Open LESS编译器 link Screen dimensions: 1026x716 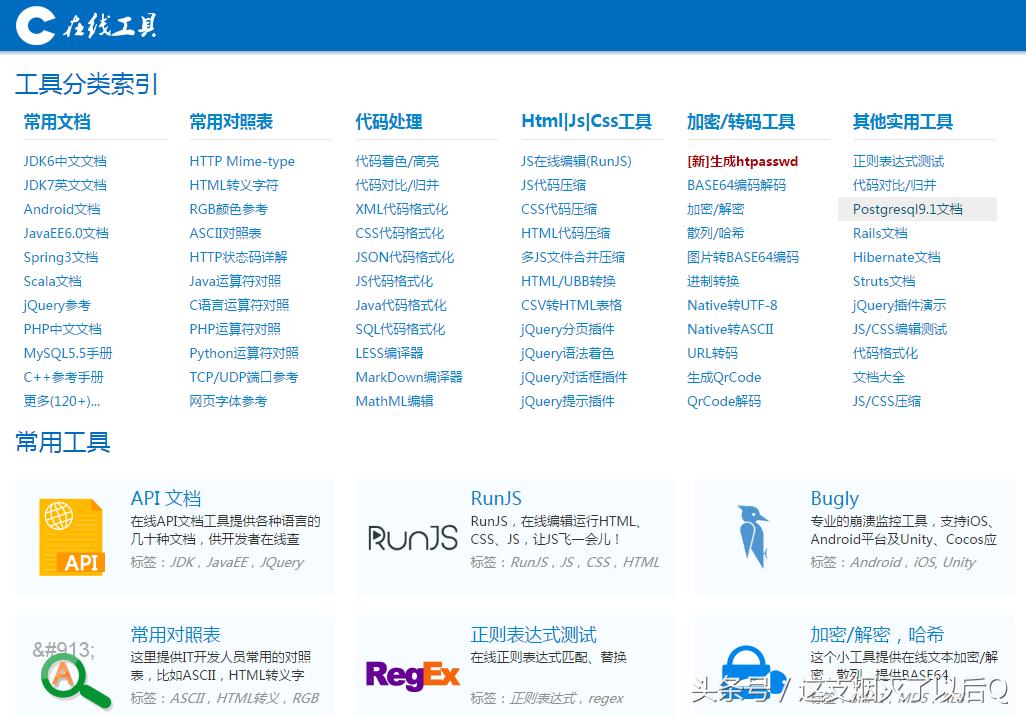(x=389, y=353)
